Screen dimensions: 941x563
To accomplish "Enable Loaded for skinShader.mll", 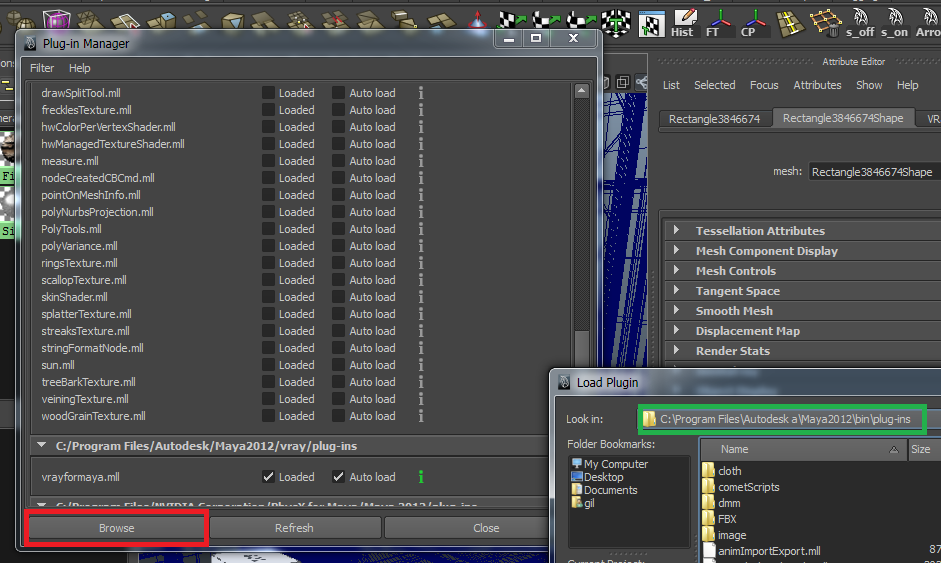I will 268,297.
